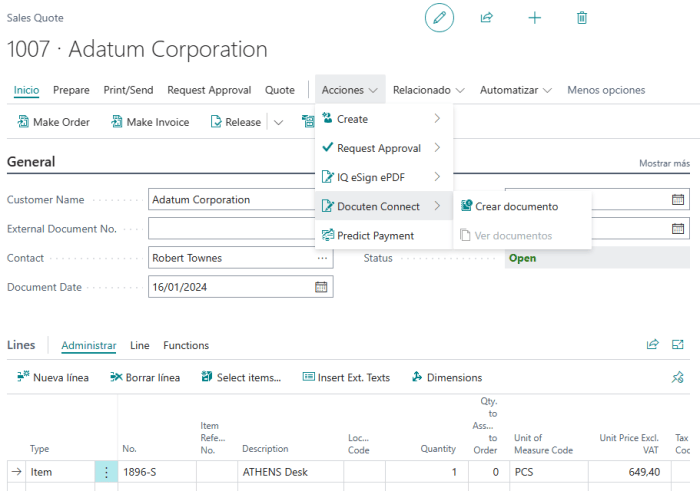
Task: Open Print/Send tab
Action: (129, 90)
